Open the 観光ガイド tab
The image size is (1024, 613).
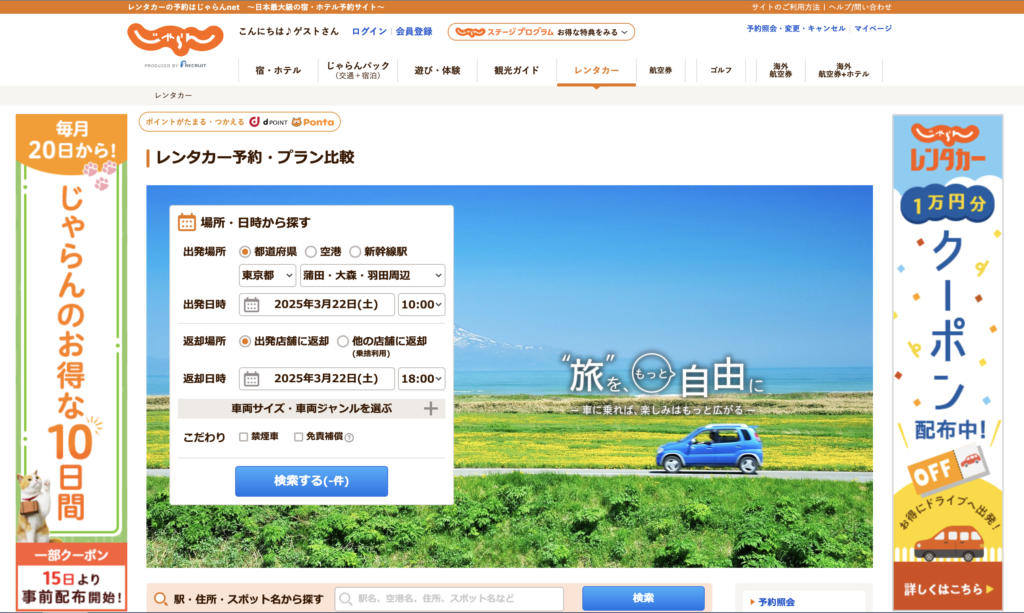click(x=517, y=71)
